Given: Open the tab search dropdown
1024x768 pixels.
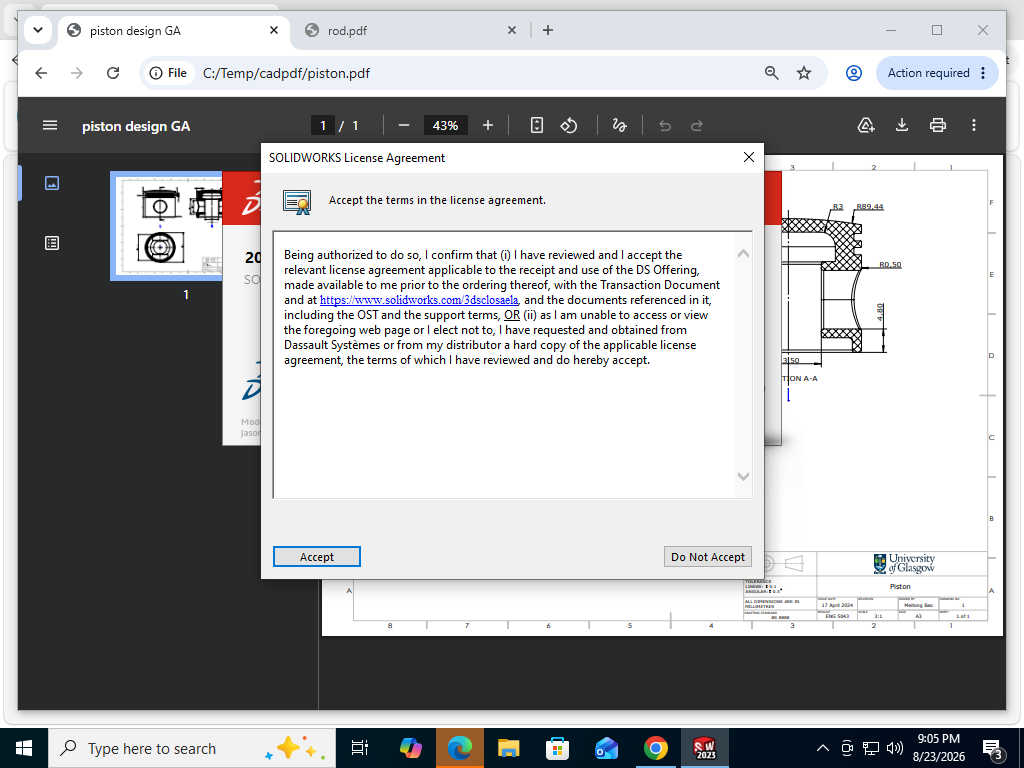Looking at the screenshot, I should click(38, 30).
